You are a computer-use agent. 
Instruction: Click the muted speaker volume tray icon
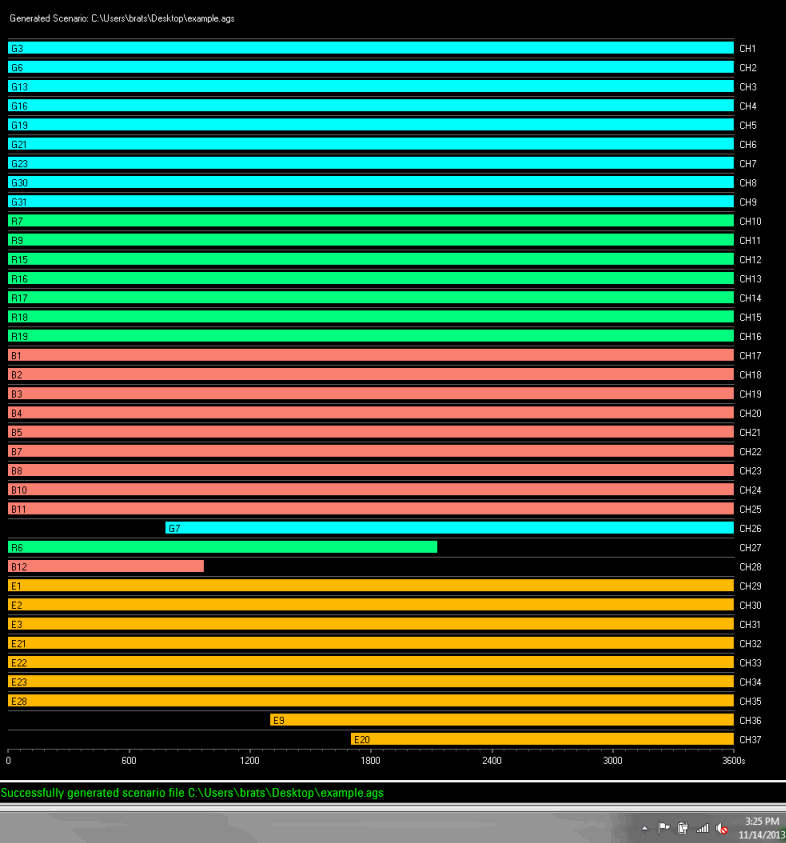click(x=722, y=828)
